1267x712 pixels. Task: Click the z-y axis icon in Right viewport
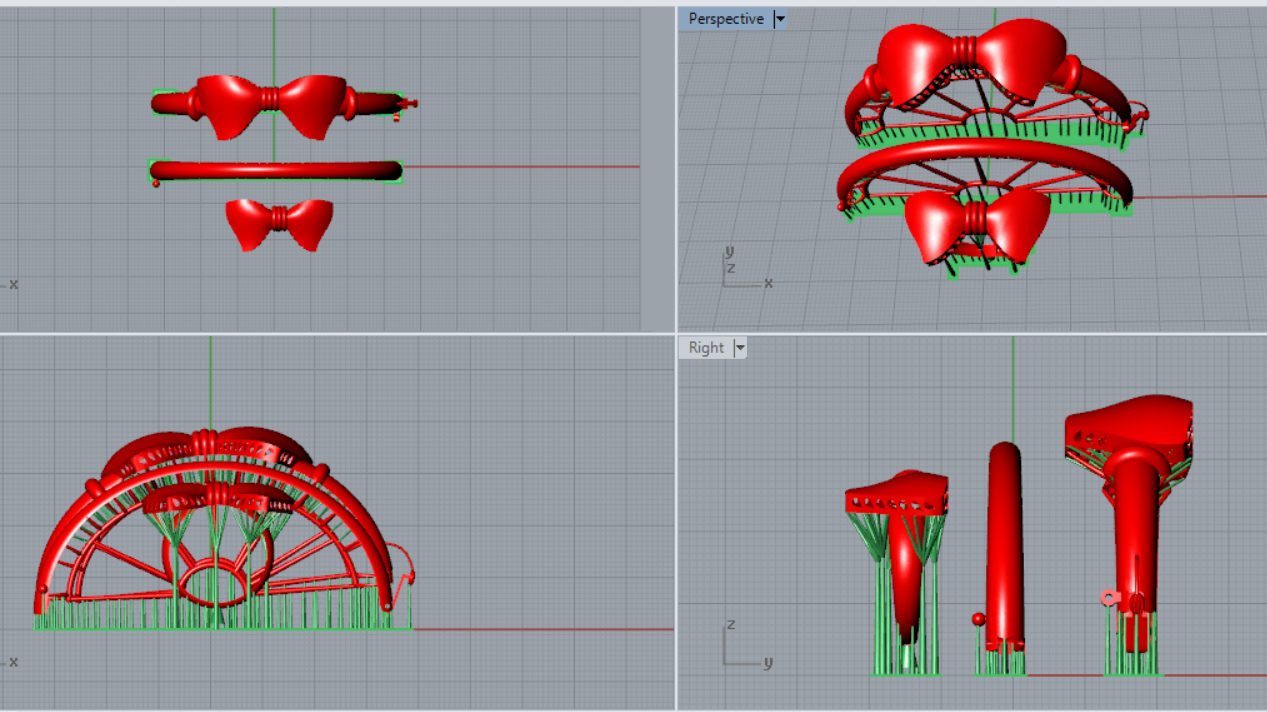pos(742,645)
